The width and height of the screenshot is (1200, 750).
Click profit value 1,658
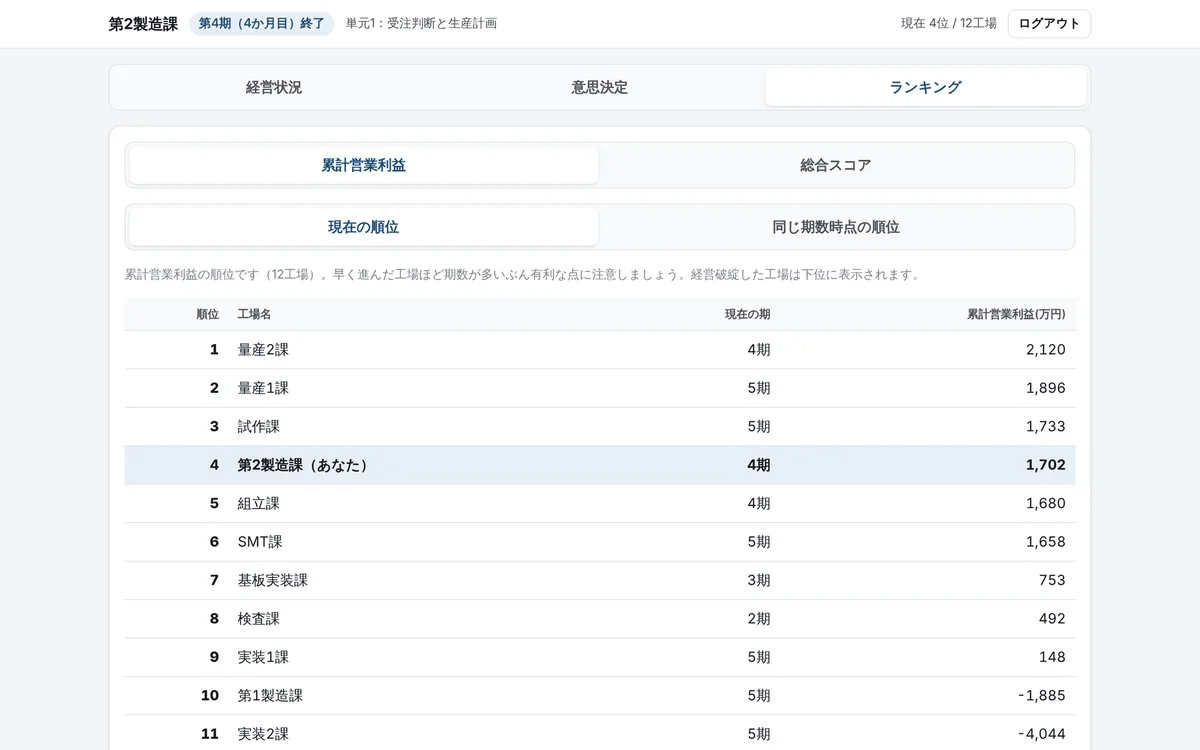click(x=1045, y=542)
